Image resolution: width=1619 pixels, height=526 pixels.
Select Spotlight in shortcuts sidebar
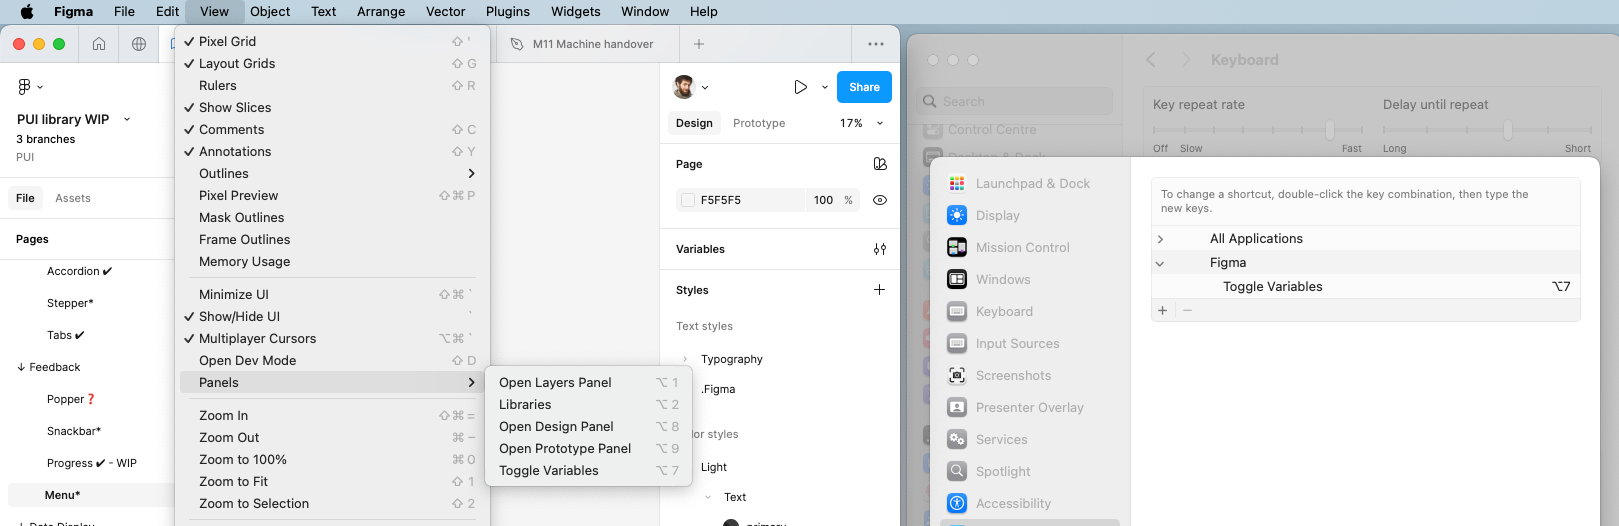coord(989,471)
